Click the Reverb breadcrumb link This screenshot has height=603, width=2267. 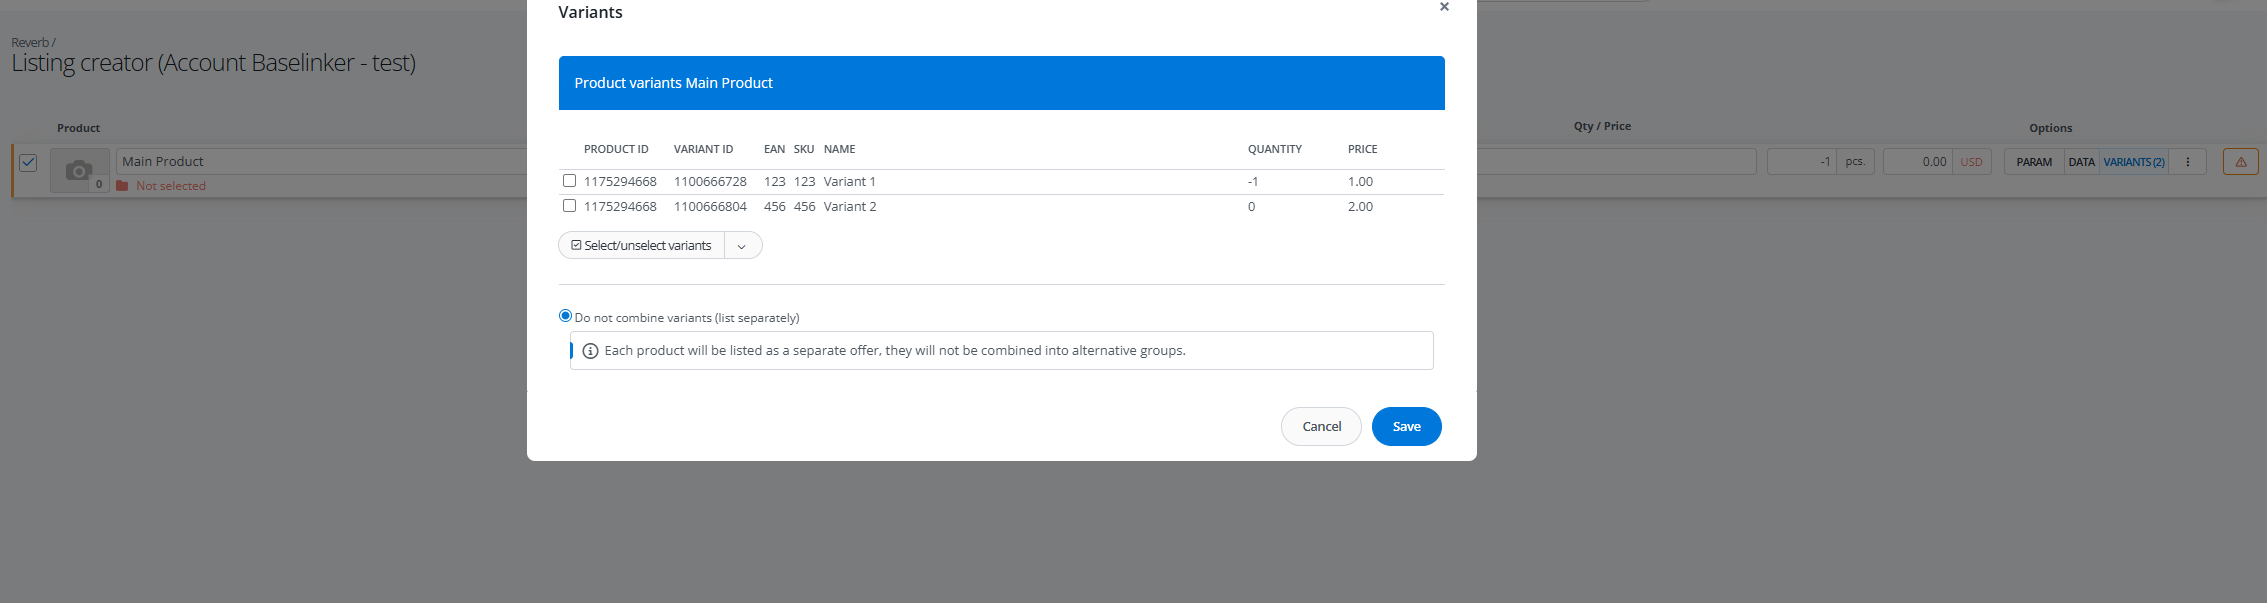click(30, 43)
